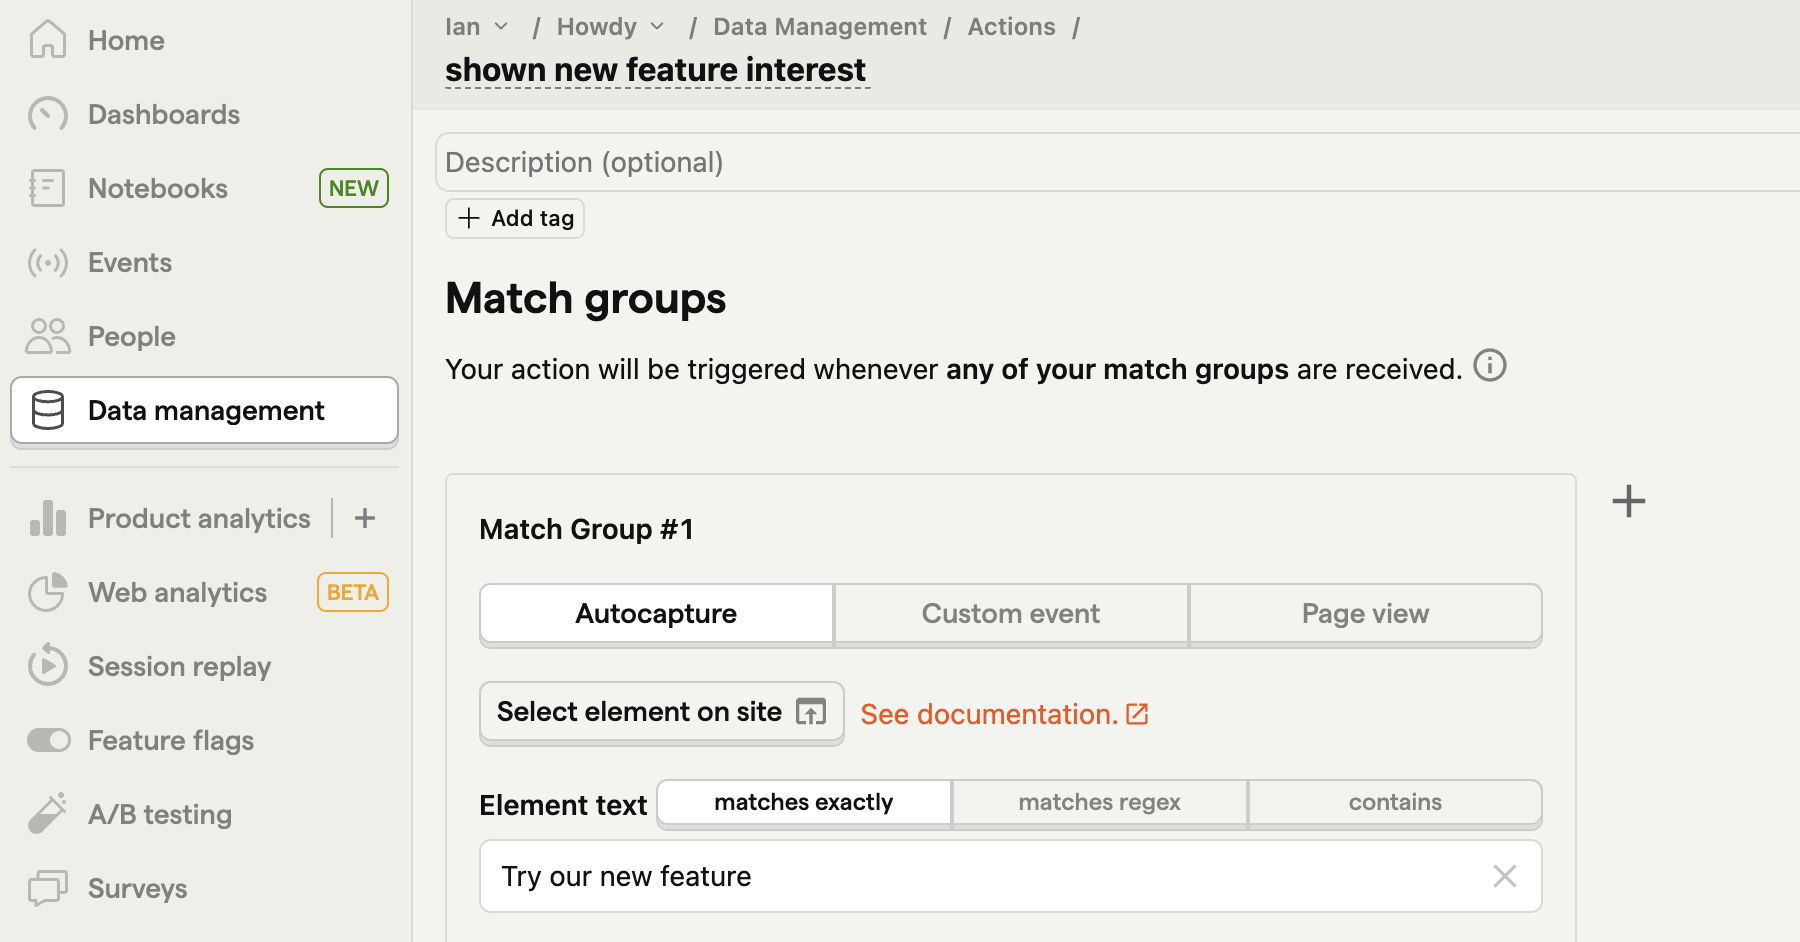
Task: Click the Home house icon
Action: click(47, 40)
